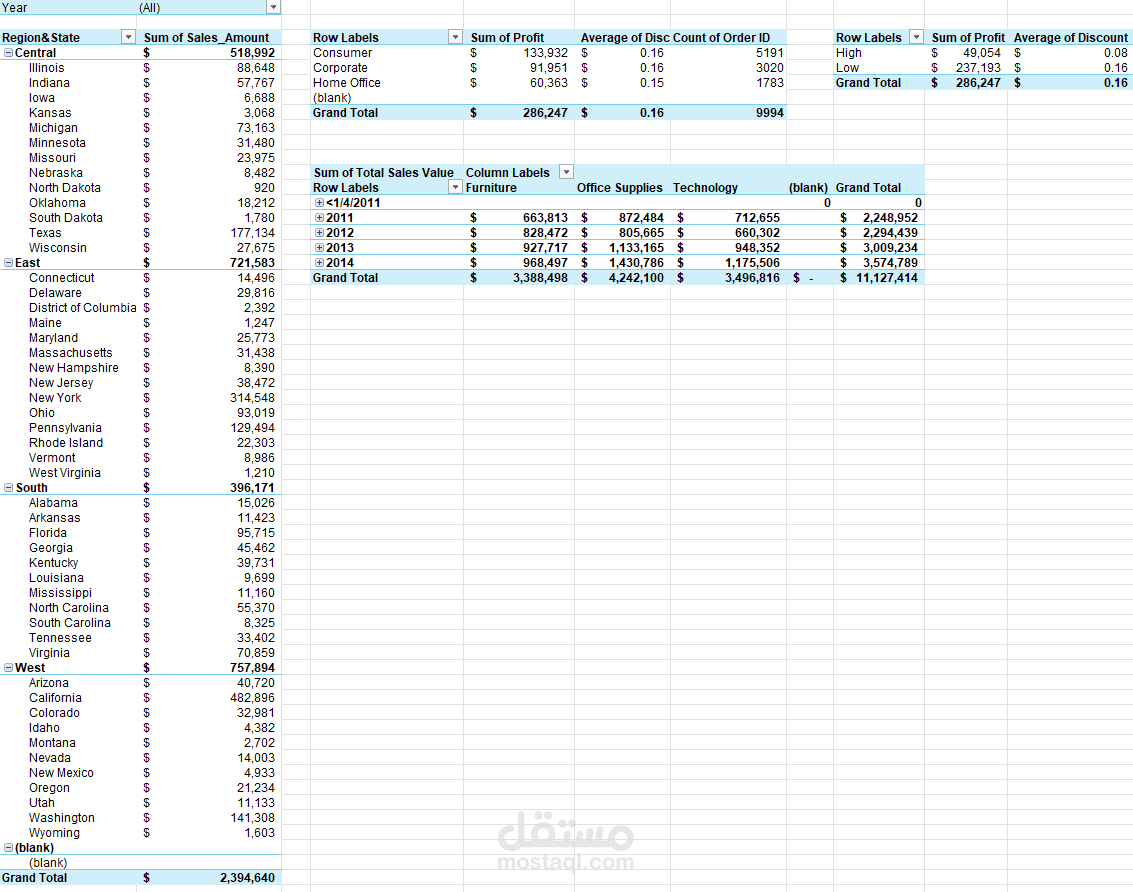The height and width of the screenshot is (892, 1133).
Task: Select the Sum of Total Sales Value cell
Action: 384,173
